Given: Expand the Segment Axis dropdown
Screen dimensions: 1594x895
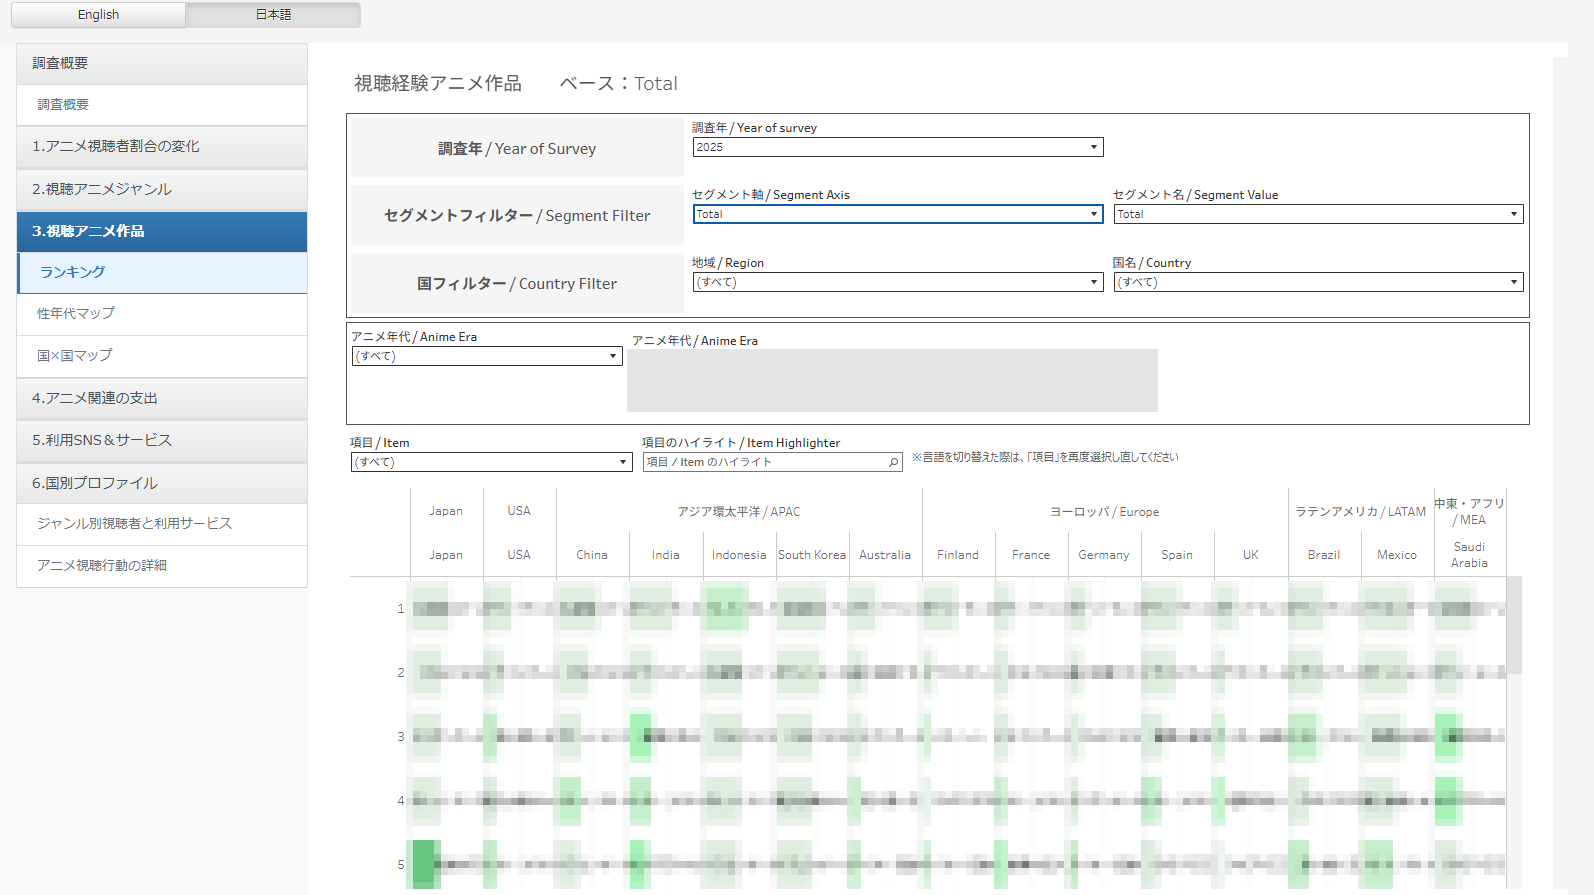Looking at the screenshot, I should tap(898, 214).
